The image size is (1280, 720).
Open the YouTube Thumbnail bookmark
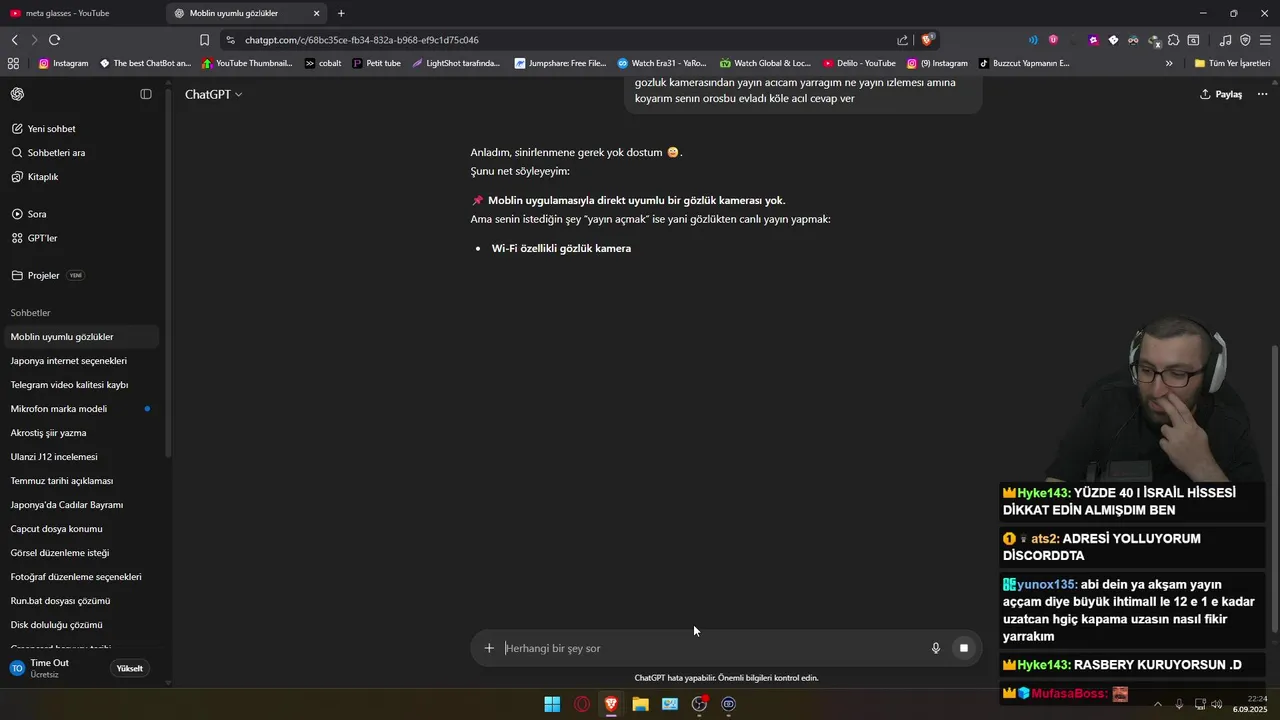[247, 63]
